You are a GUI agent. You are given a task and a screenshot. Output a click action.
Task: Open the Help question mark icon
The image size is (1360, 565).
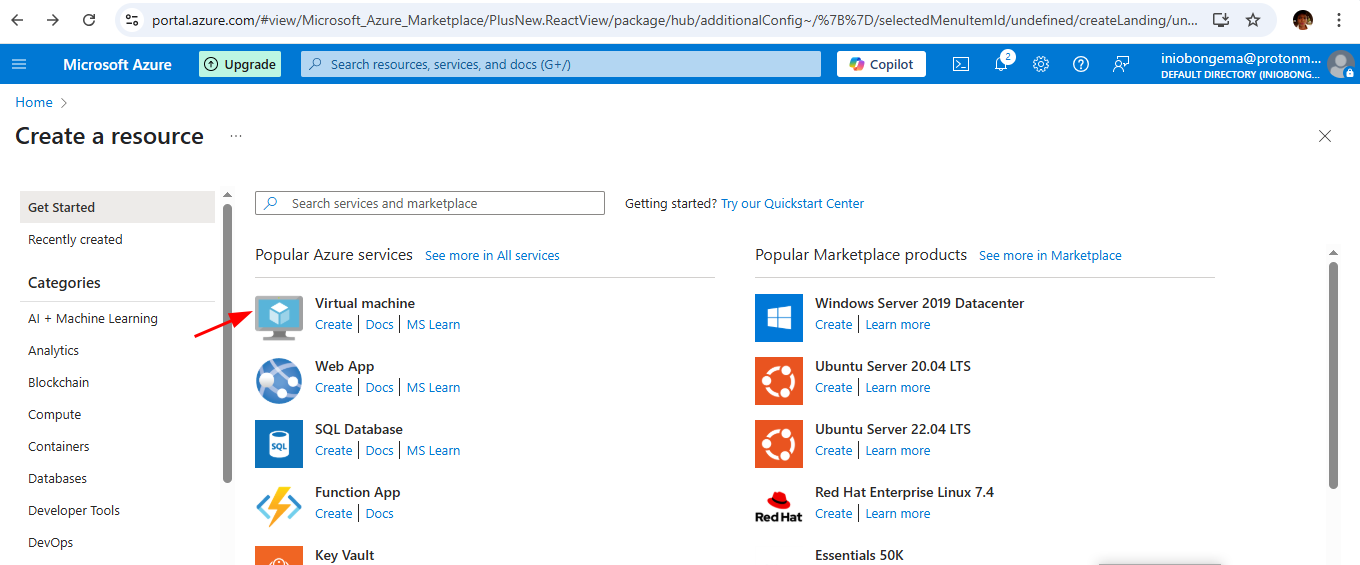coord(1081,64)
